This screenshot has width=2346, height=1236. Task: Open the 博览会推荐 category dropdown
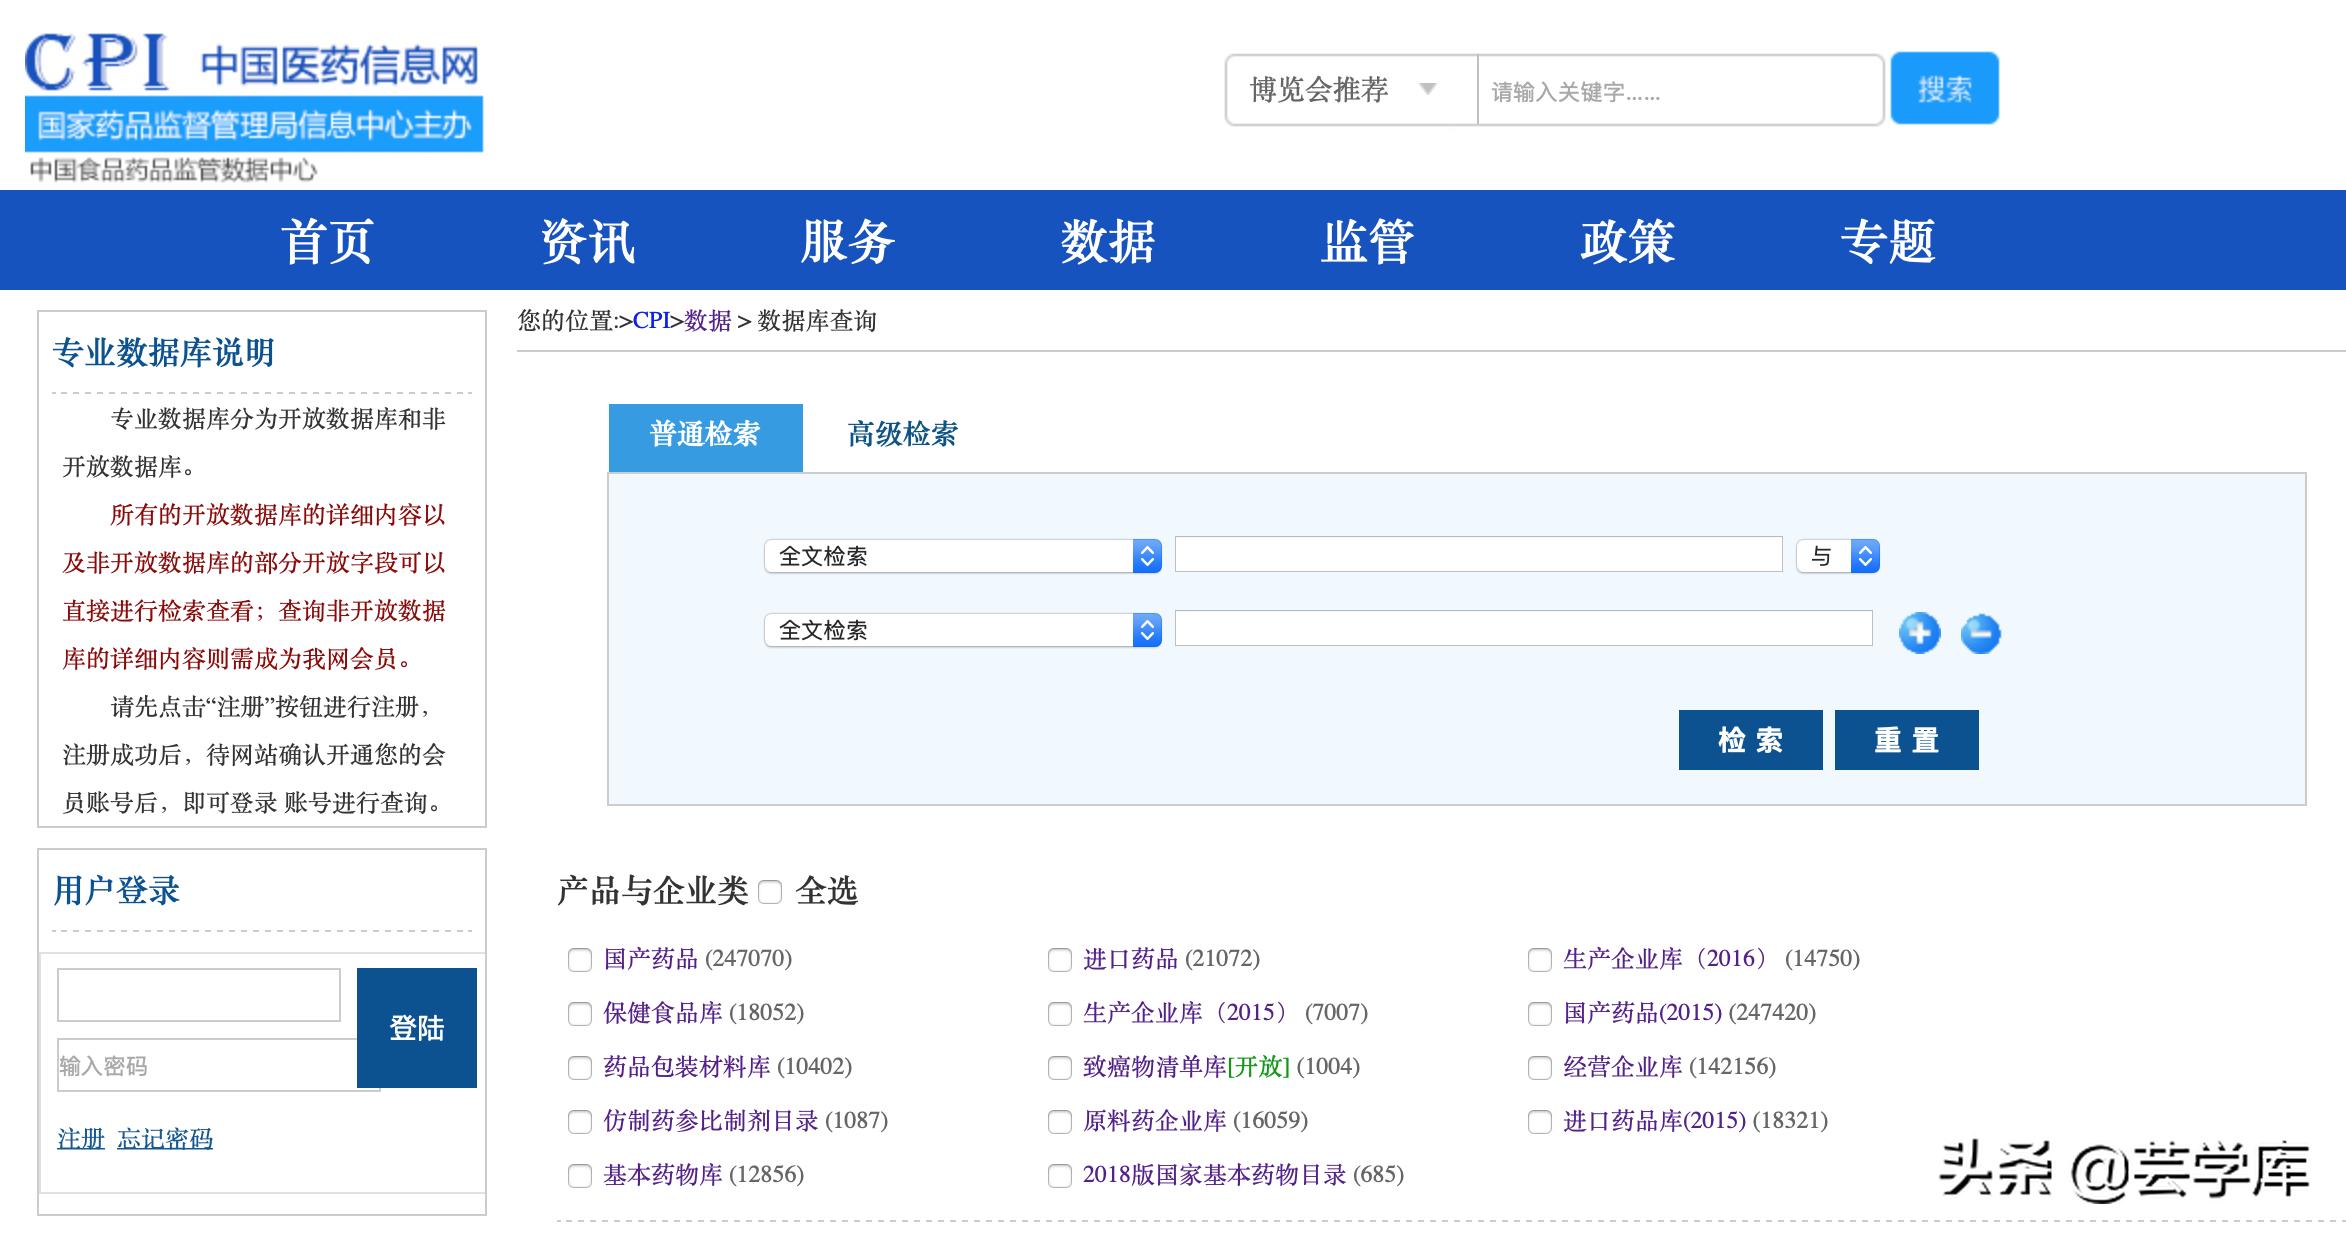1345,89
